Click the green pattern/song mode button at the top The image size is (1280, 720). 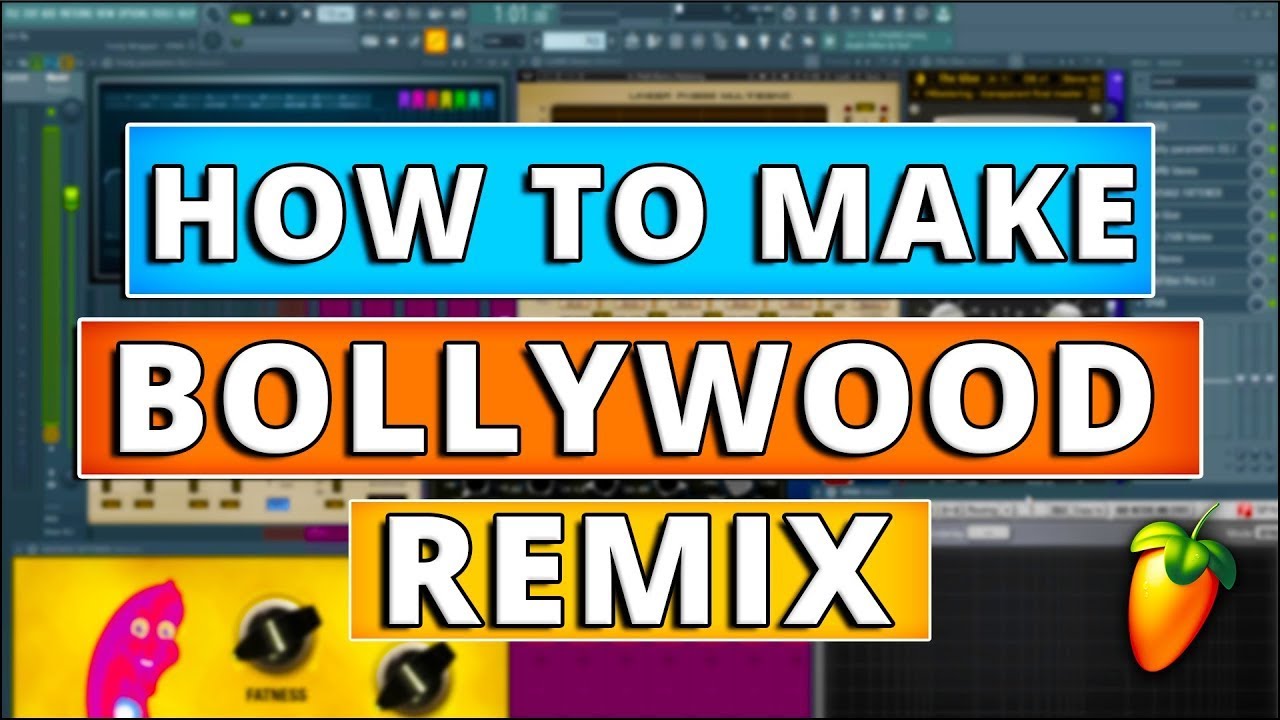tap(240, 17)
